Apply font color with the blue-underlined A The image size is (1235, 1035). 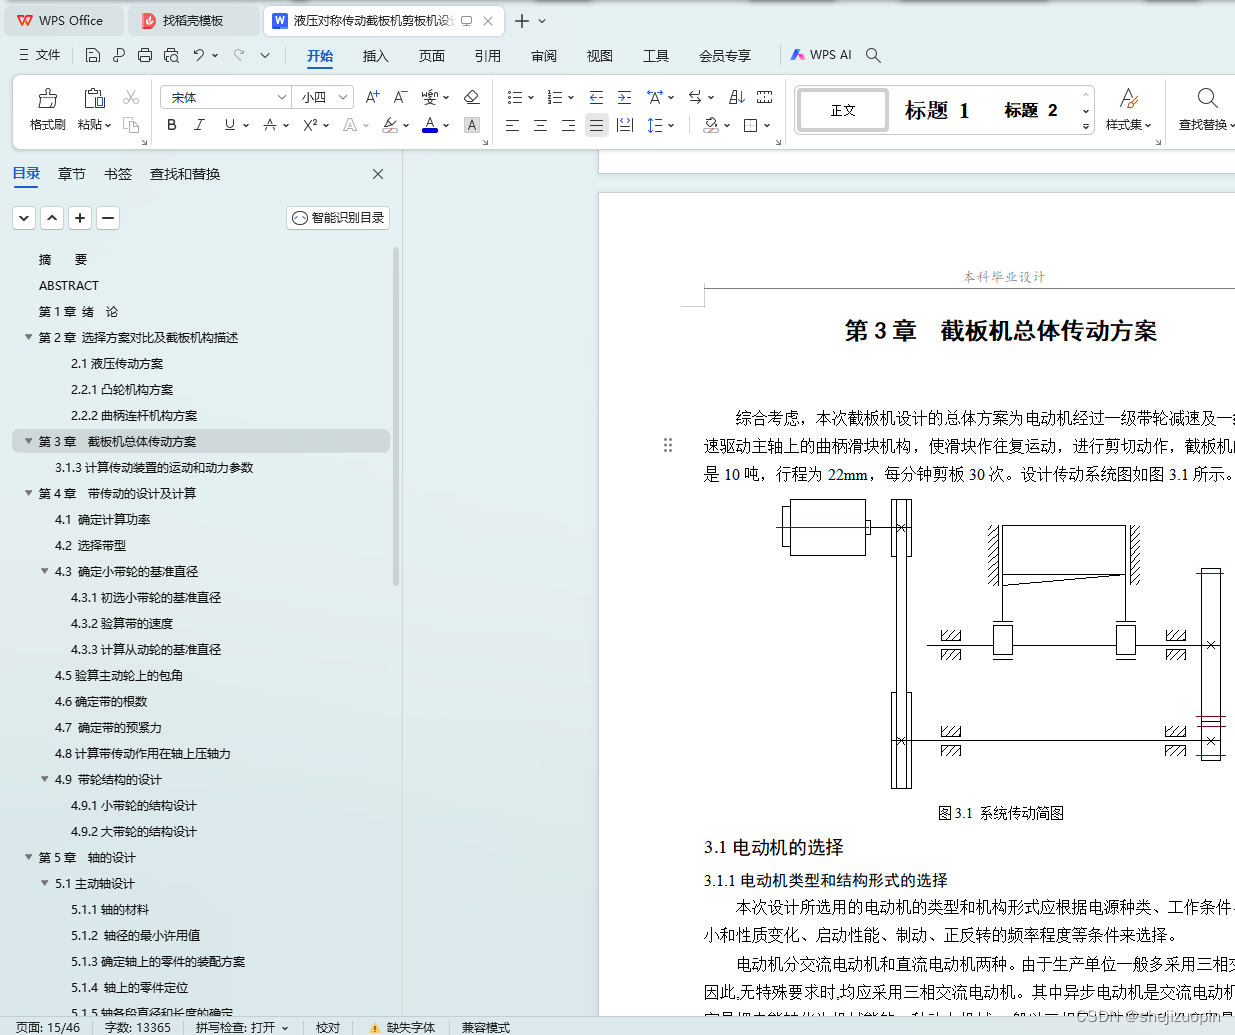tap(430, 125)
